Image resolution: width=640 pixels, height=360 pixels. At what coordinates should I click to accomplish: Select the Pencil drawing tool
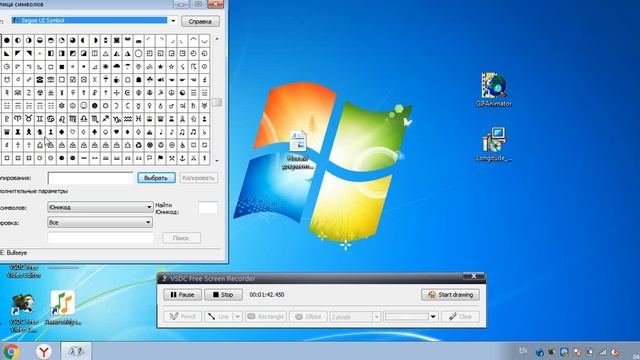(x=182, y=316)
